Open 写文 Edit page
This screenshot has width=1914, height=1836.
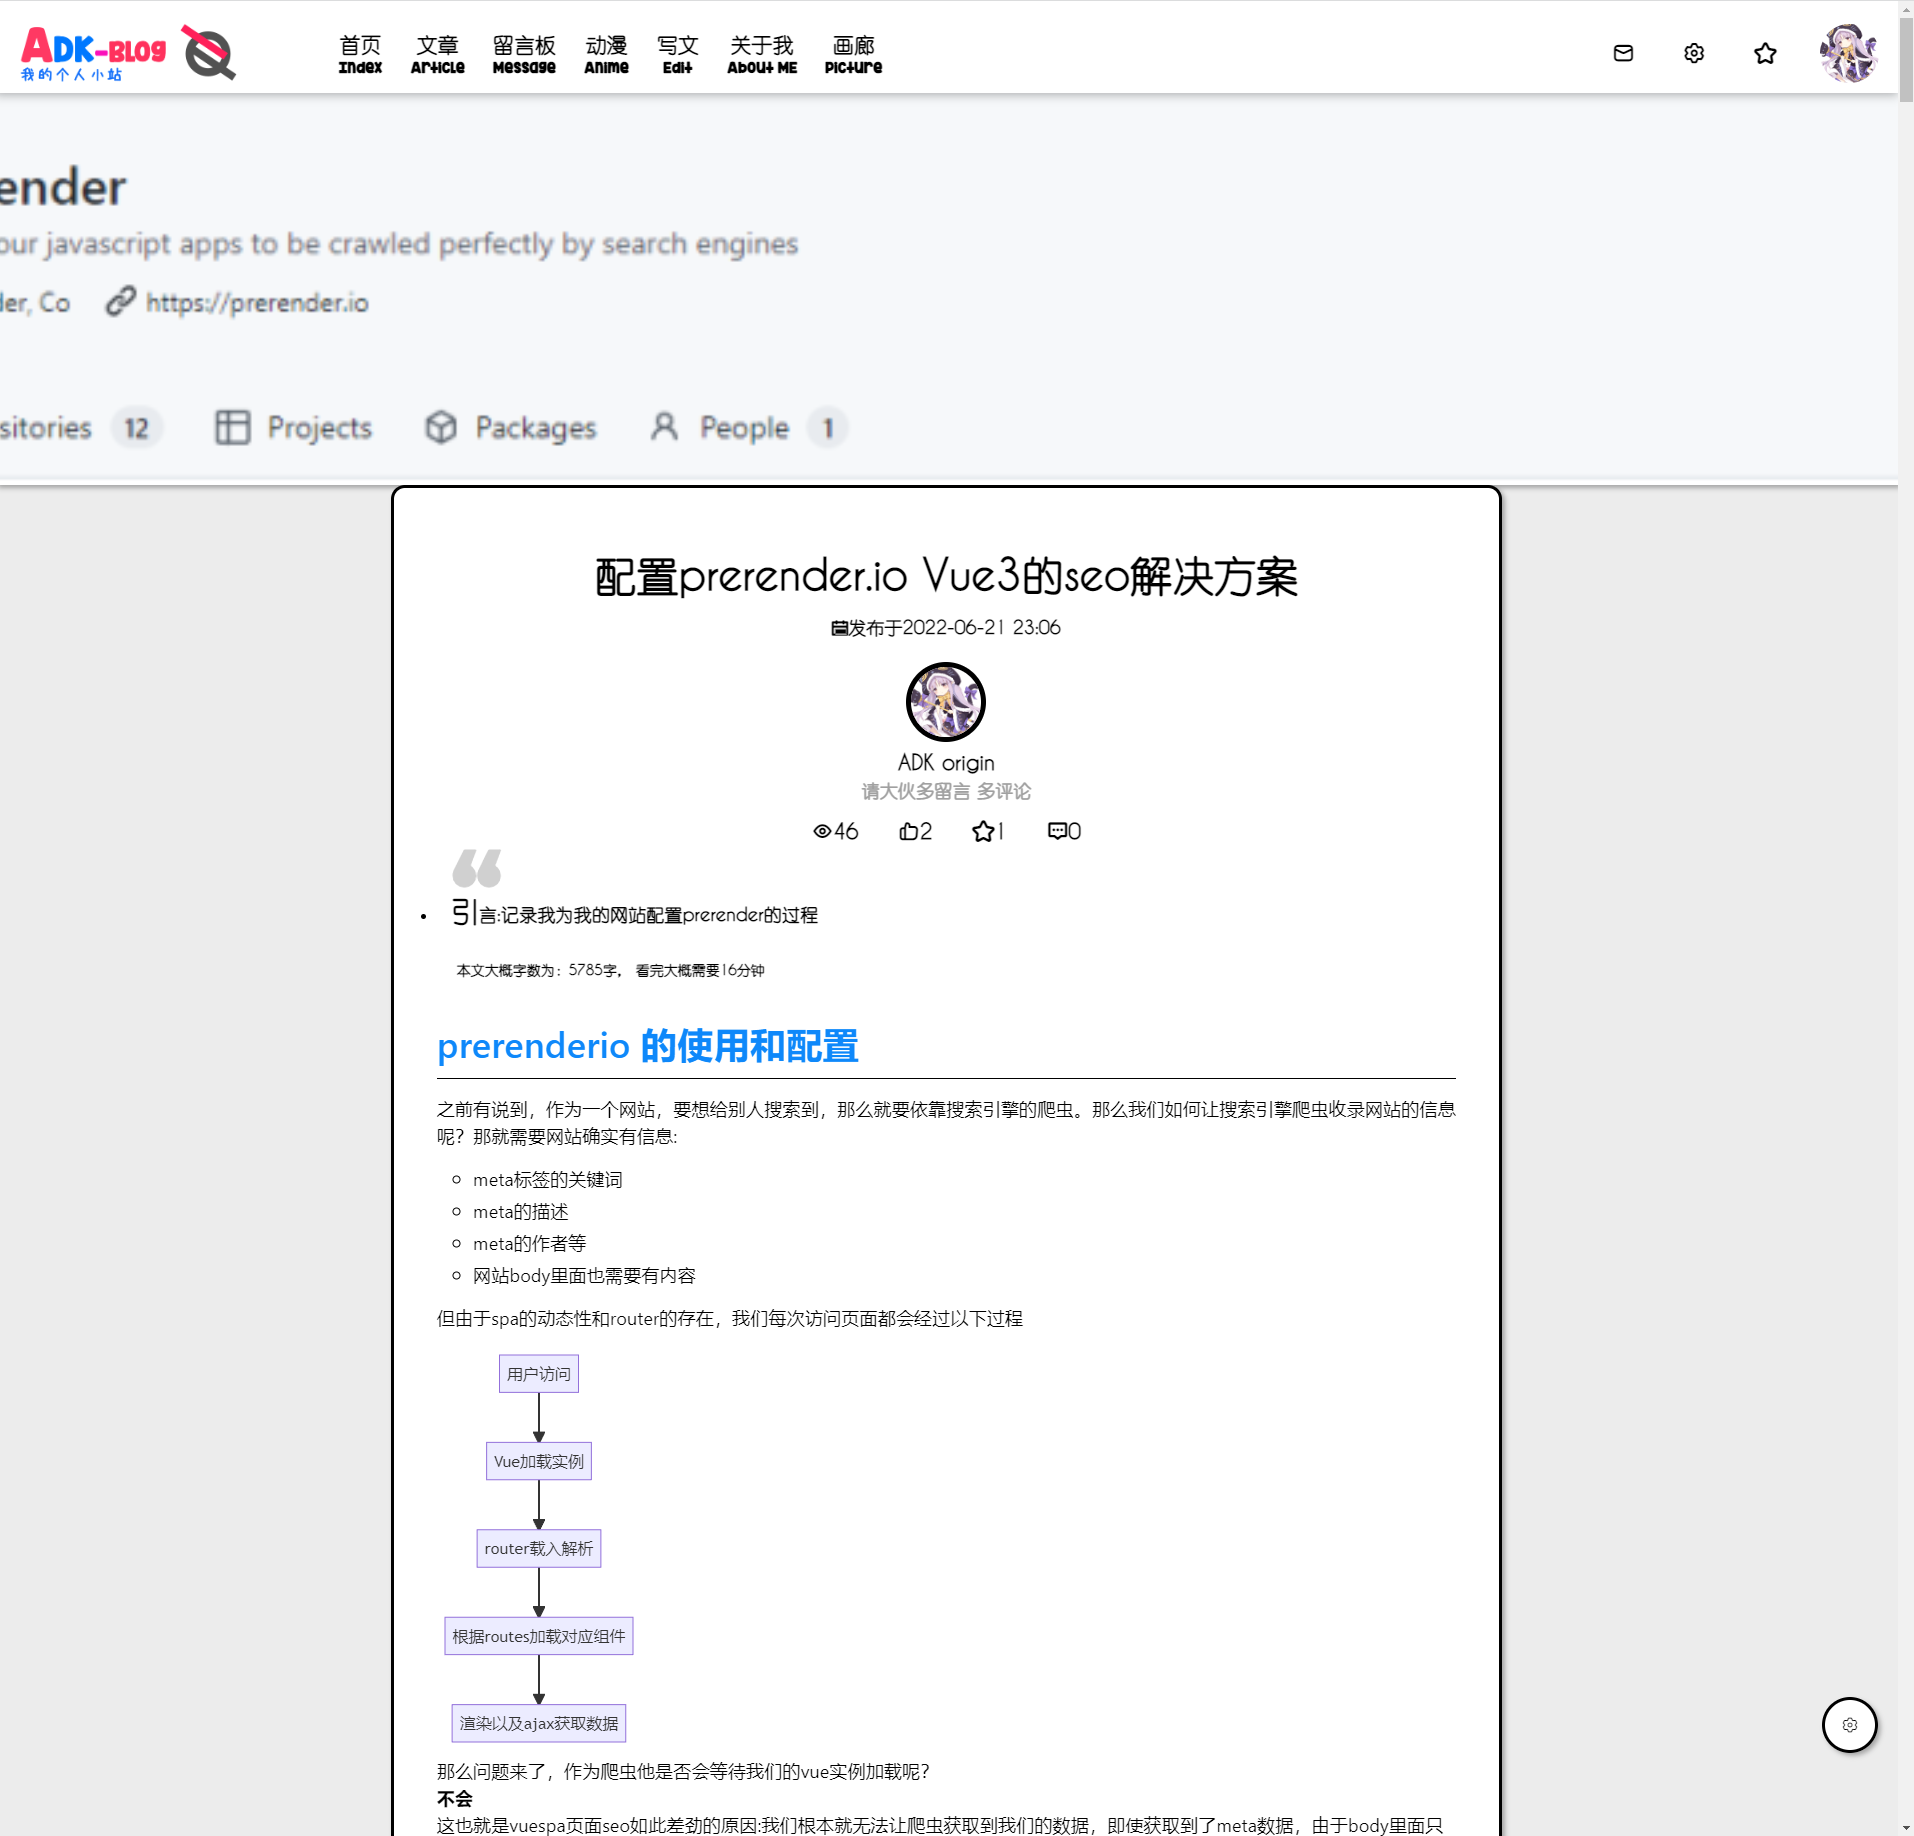pyautogui.click(x=677, y=54)
